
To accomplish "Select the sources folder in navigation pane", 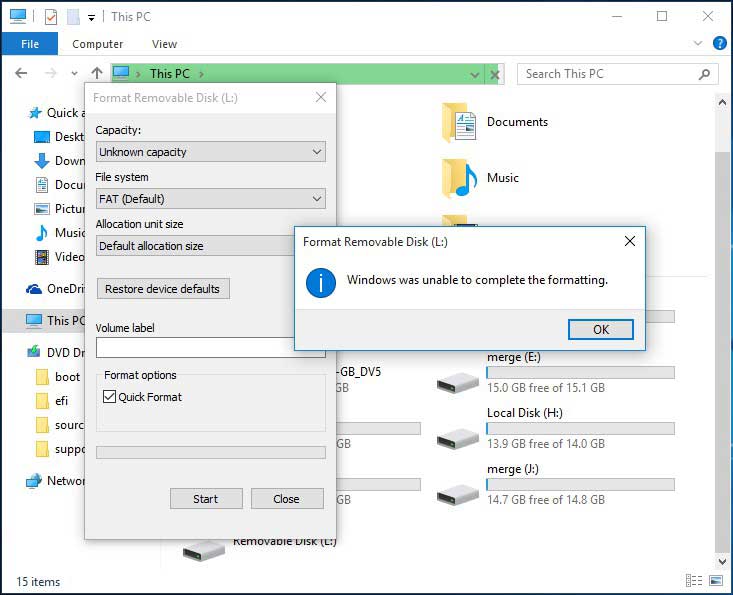I will [60, 425].
